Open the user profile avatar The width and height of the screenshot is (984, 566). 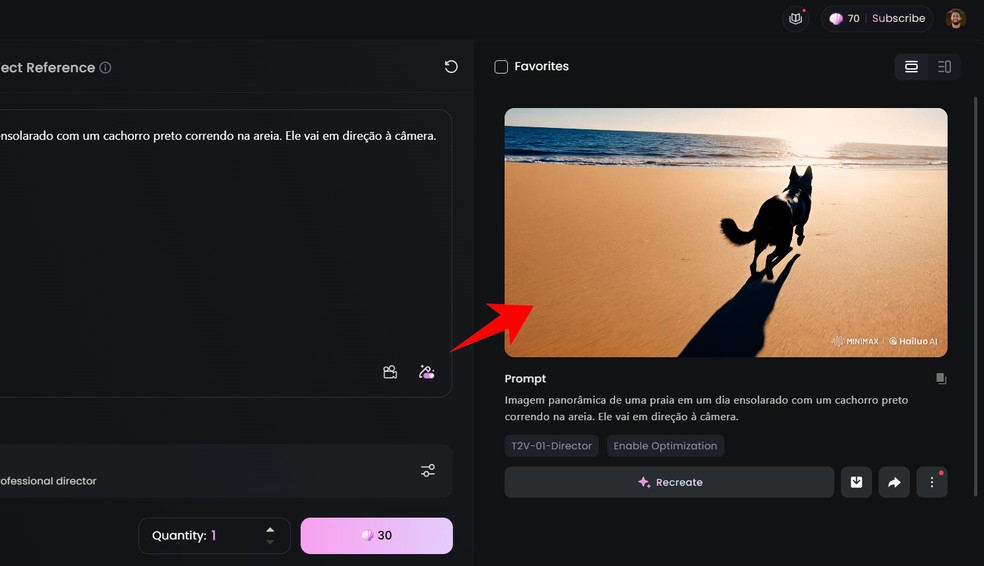[956, 19]
